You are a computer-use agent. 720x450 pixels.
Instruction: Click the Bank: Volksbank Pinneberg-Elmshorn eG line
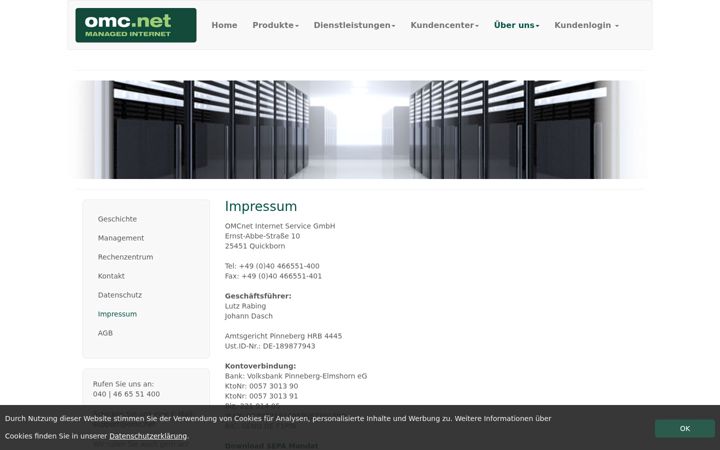(x=296, y=376)
